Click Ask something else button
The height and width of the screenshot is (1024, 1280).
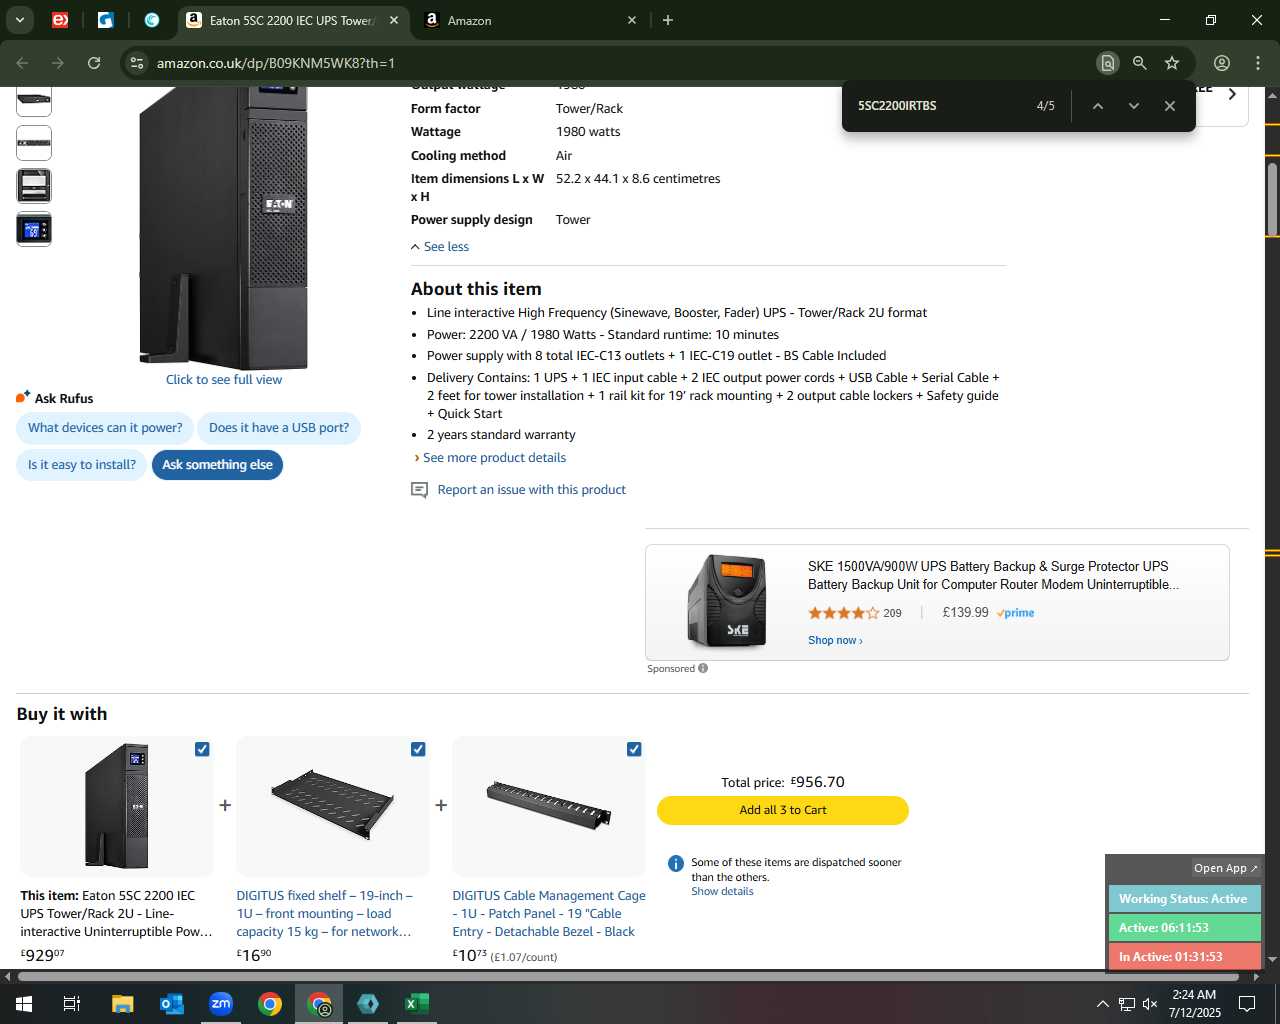click(217, 465)
